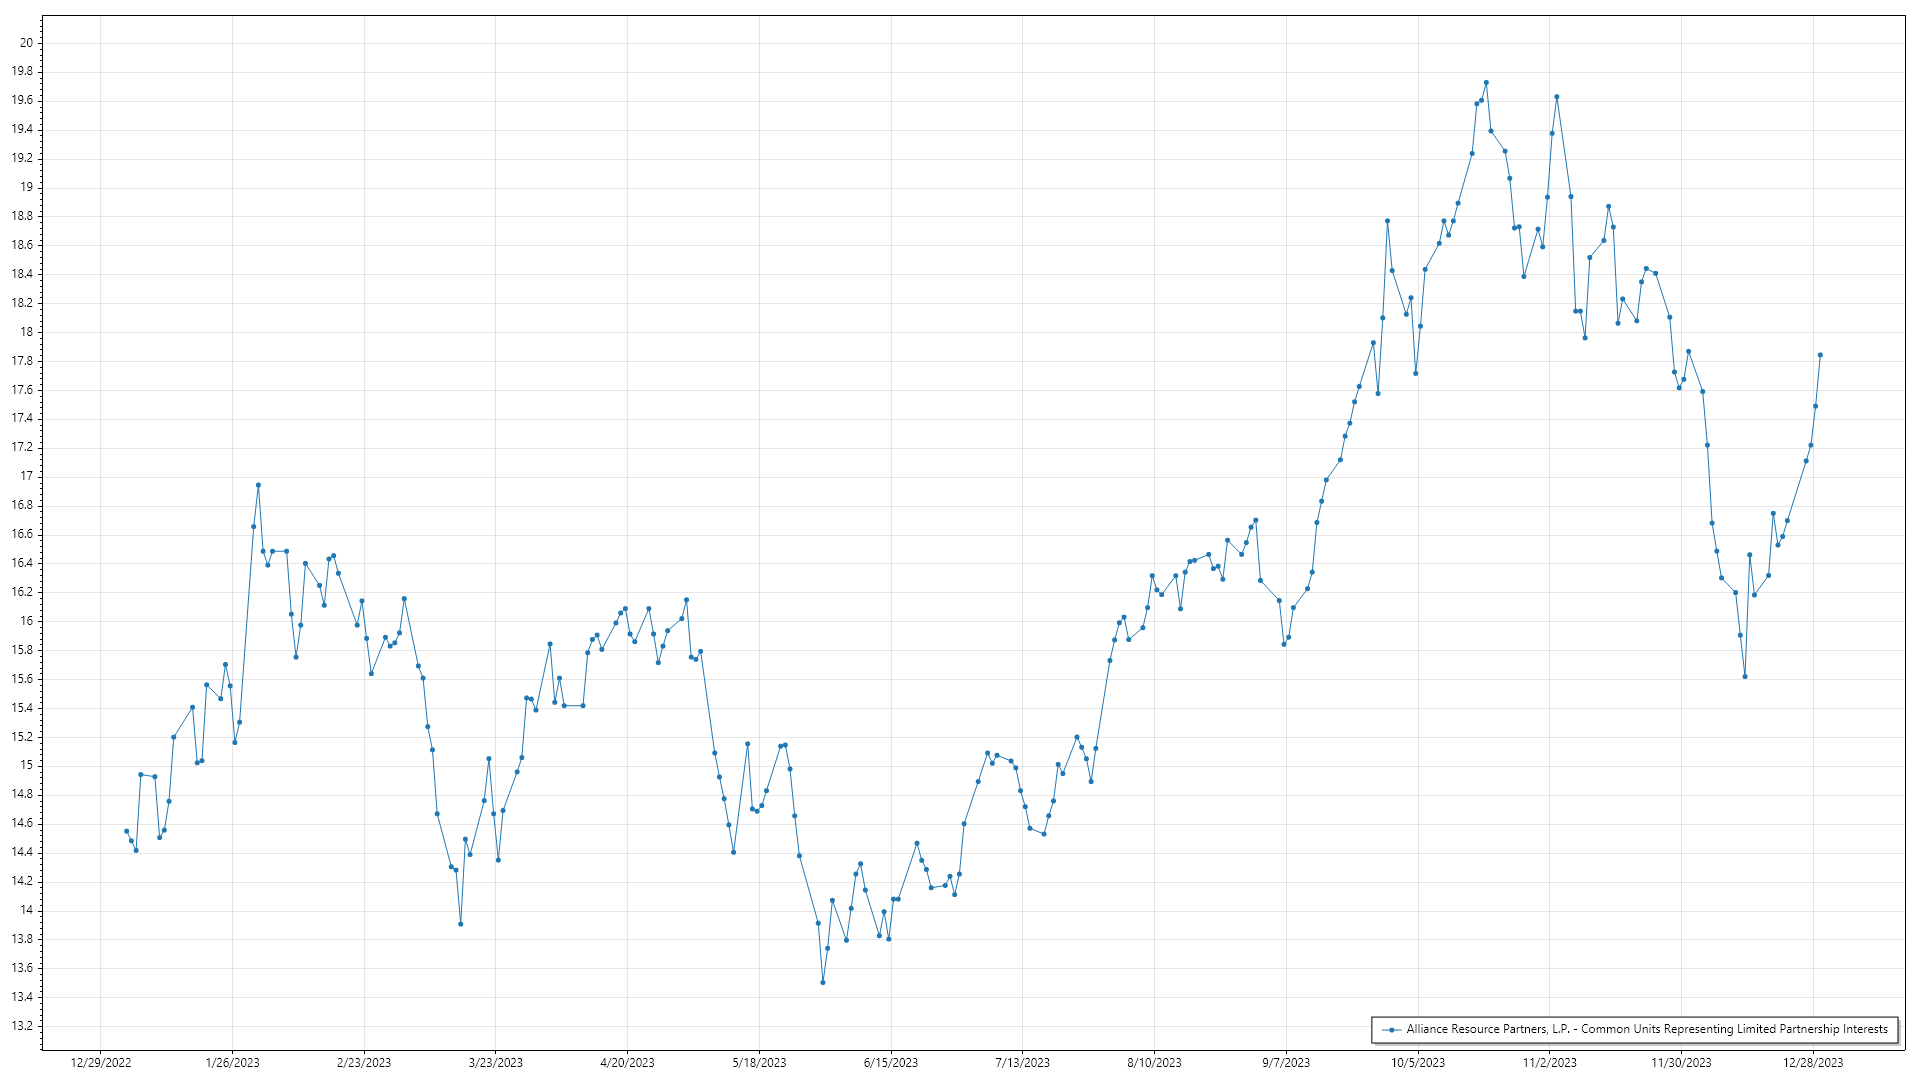This screenshot has width=1920, height=1080.
Task: Click the December low point near 15.6
Action: (x=1745, y=677)
